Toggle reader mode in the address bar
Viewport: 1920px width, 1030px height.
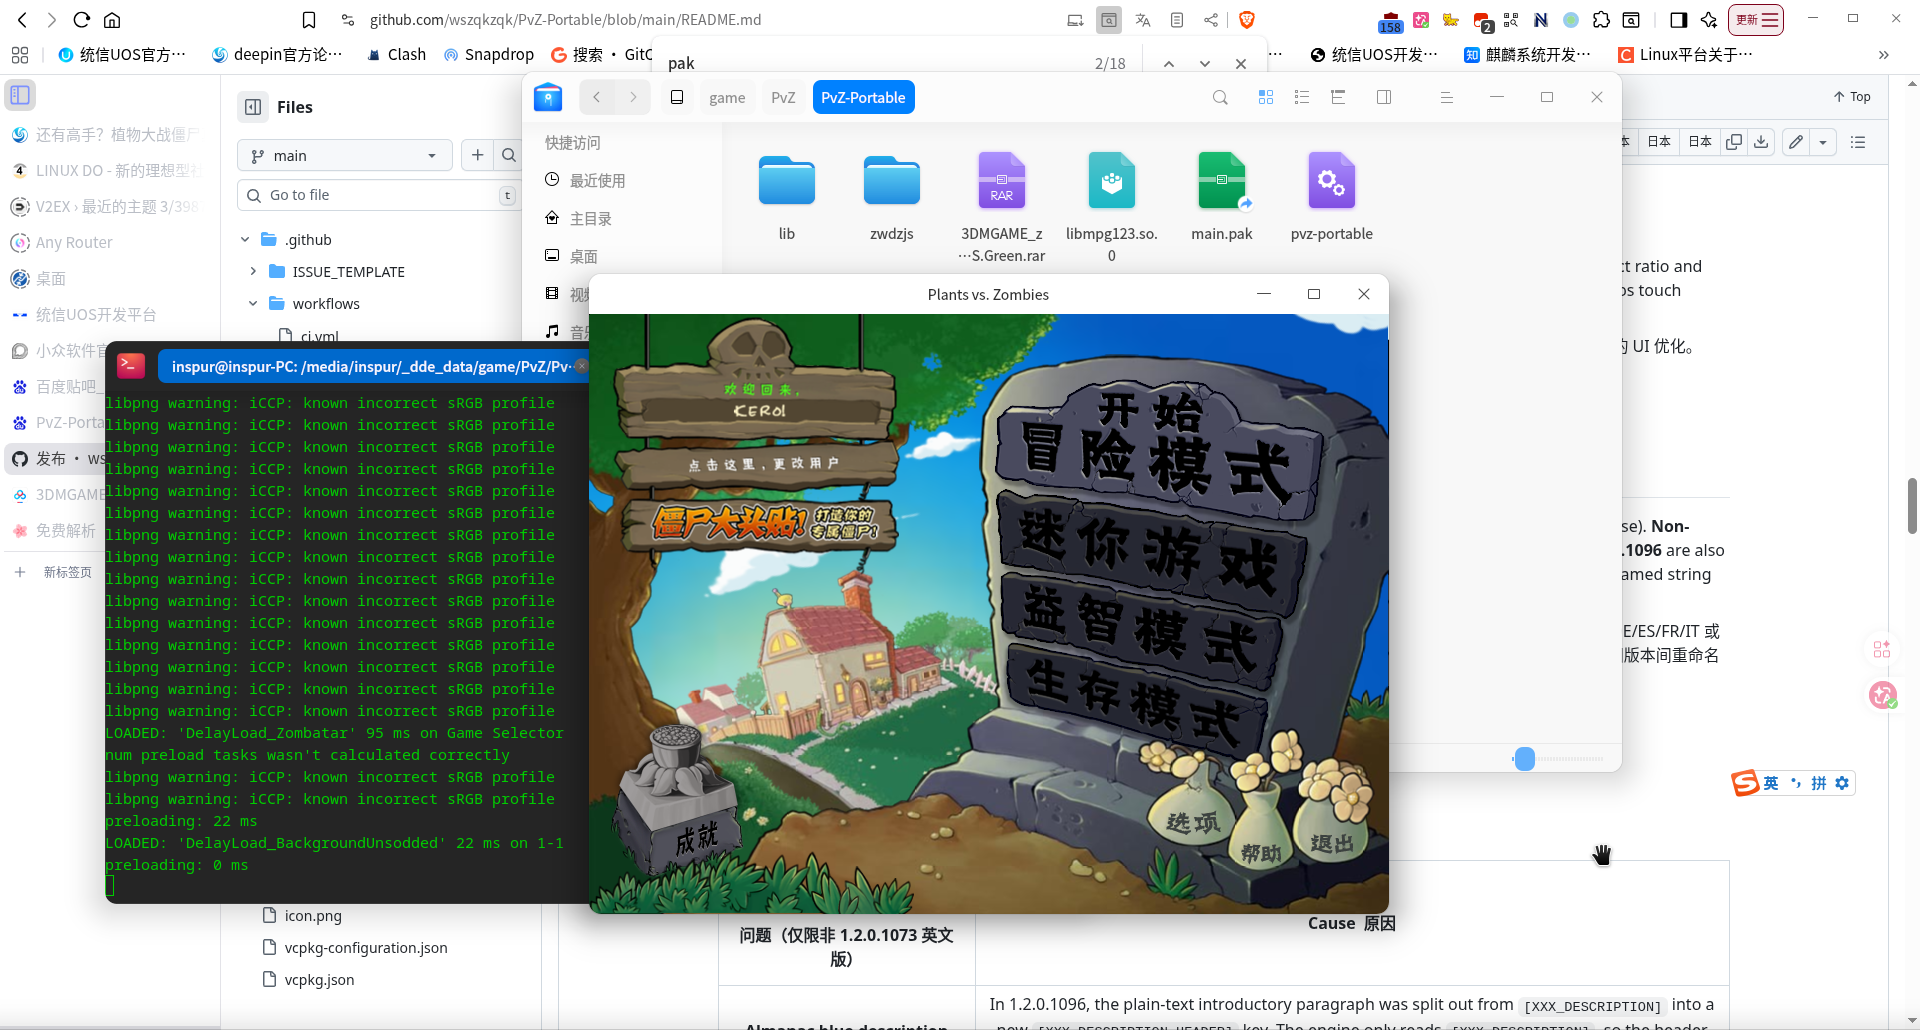[x=1177, y=19]
